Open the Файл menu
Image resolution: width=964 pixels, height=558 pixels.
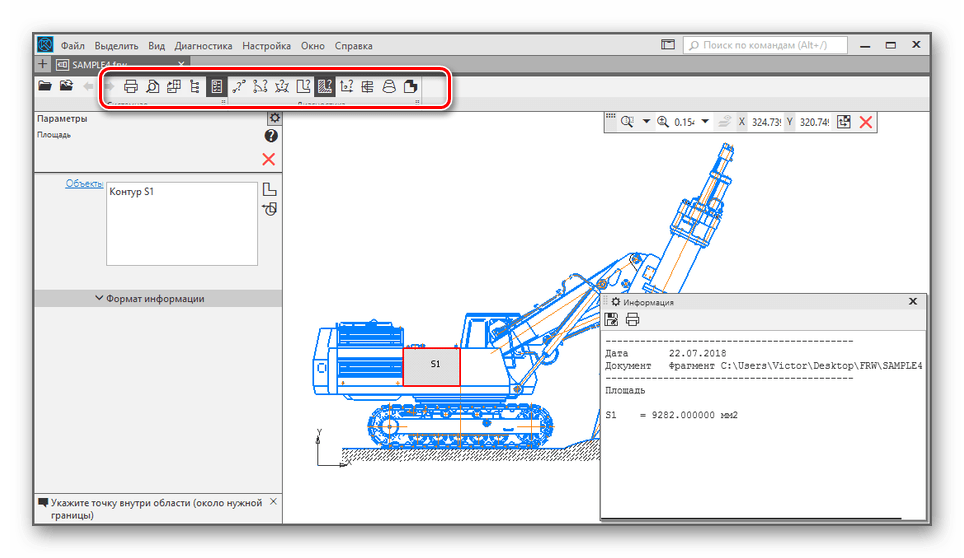click(72, 45)
